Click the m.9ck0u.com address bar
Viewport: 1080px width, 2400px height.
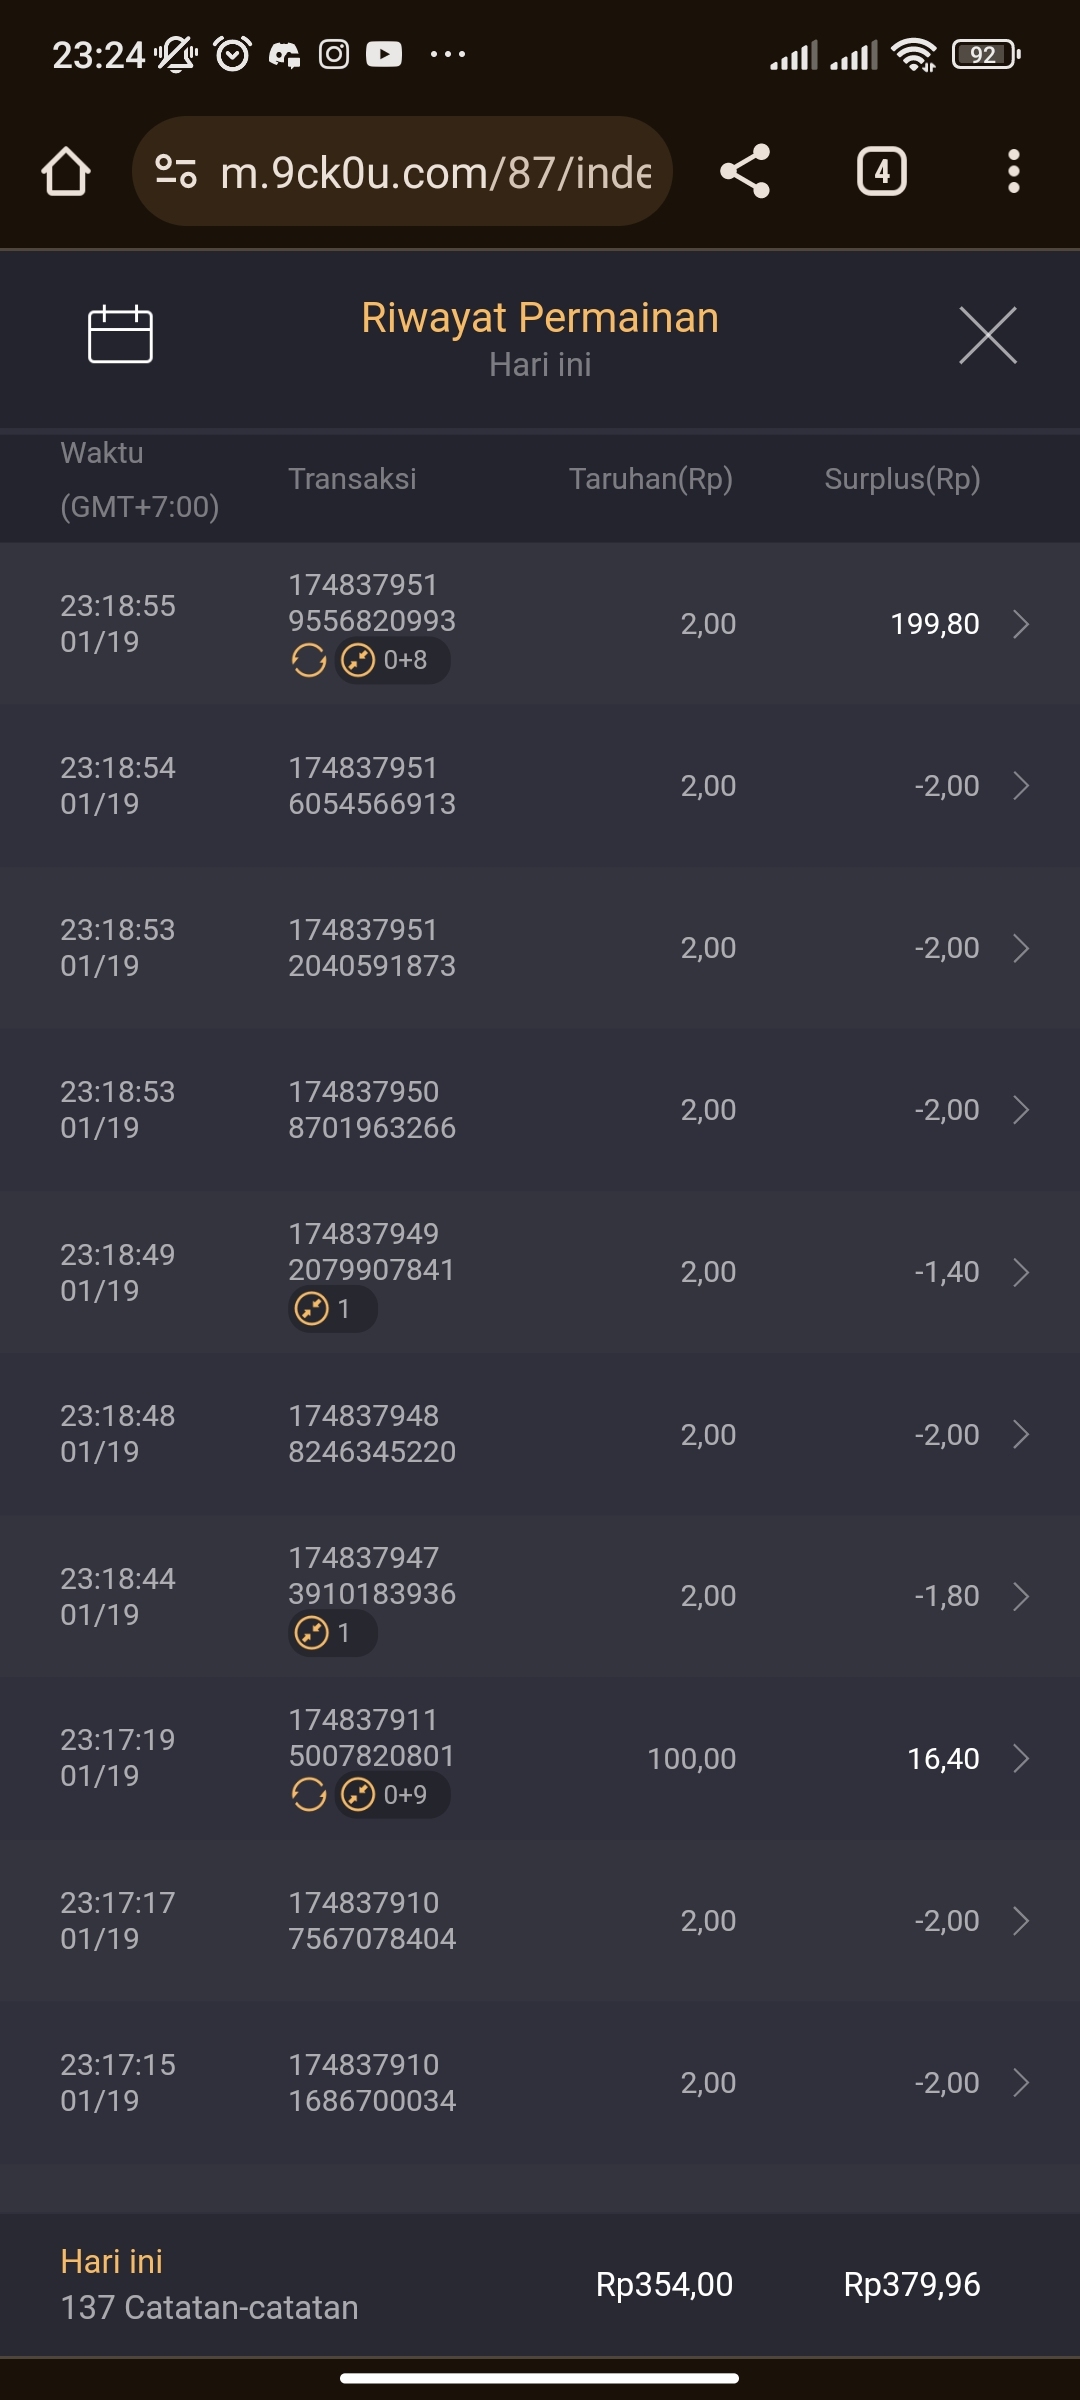click(x=436, y=172)
